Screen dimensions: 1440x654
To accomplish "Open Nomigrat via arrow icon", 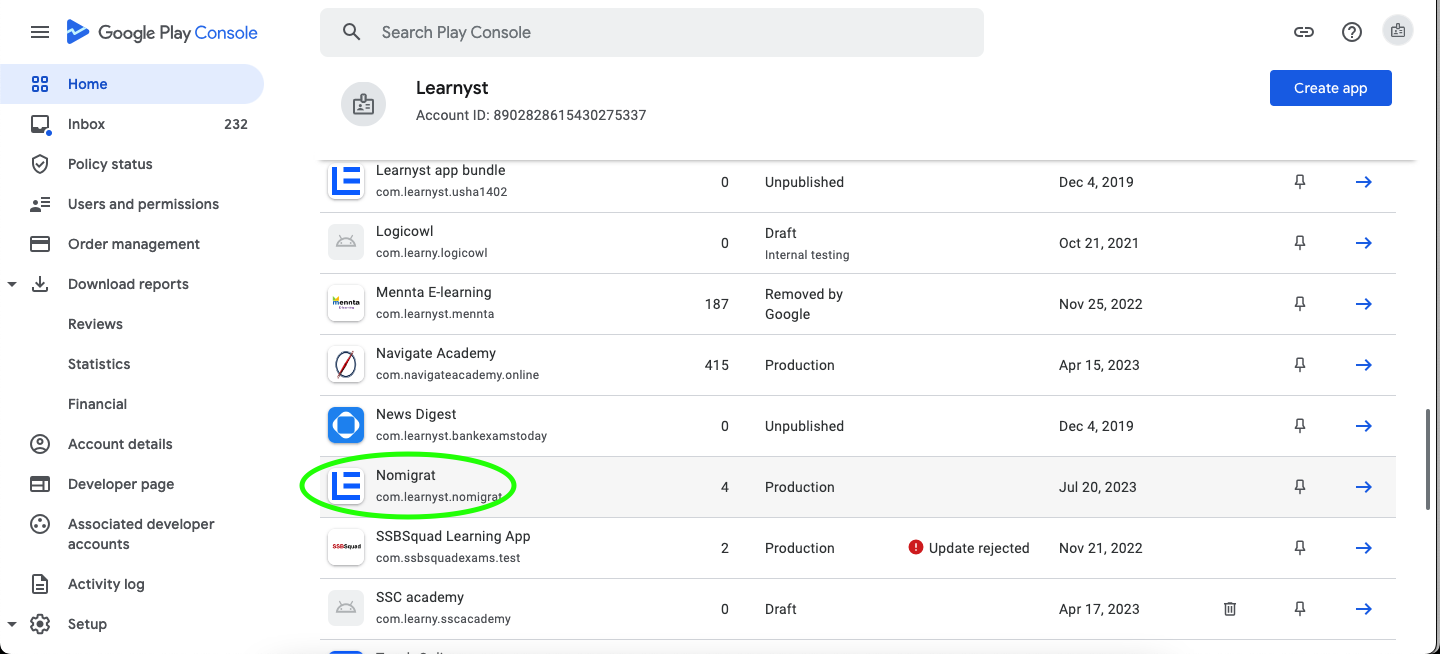I will tap(1363, 487).
